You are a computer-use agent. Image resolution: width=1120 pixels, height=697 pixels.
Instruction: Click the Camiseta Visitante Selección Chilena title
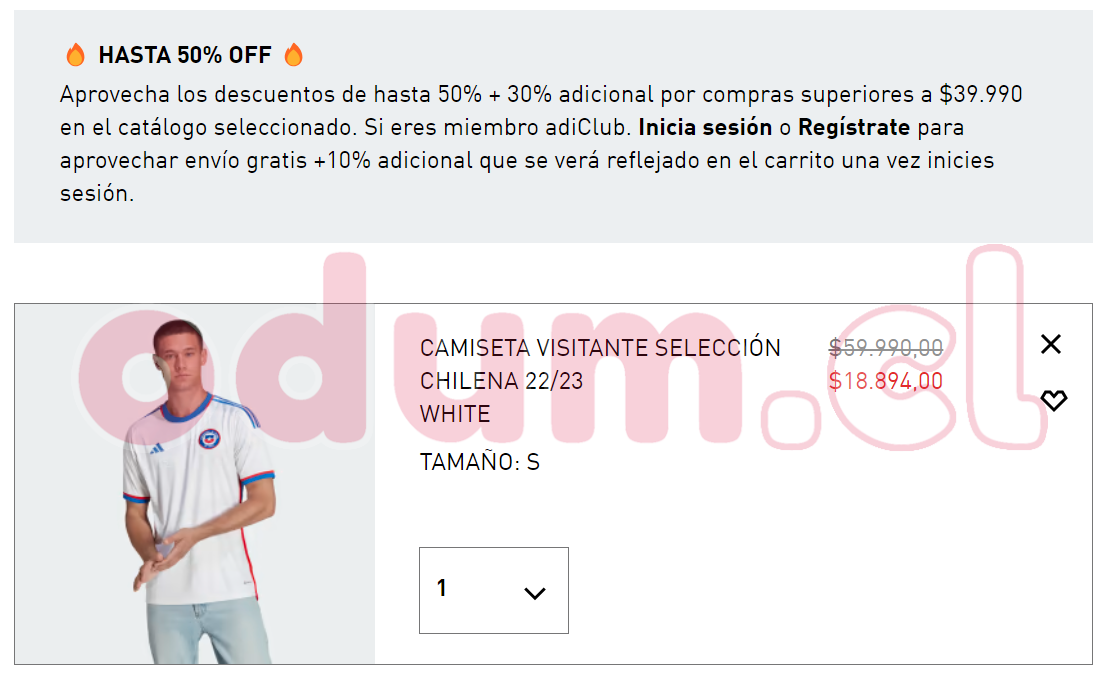[x=600, y=364]
